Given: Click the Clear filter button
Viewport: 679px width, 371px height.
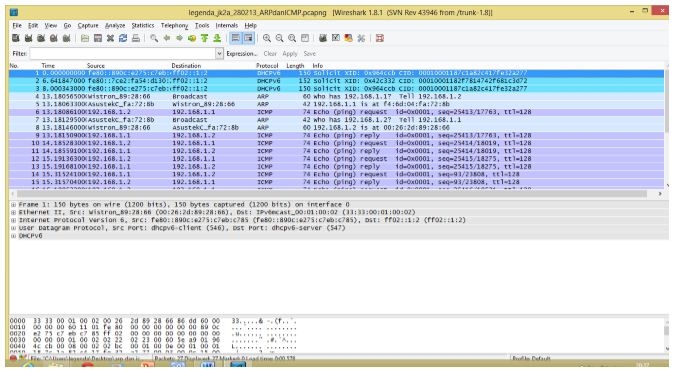Looking at the screenshot, I should click(x=270, y=54).
